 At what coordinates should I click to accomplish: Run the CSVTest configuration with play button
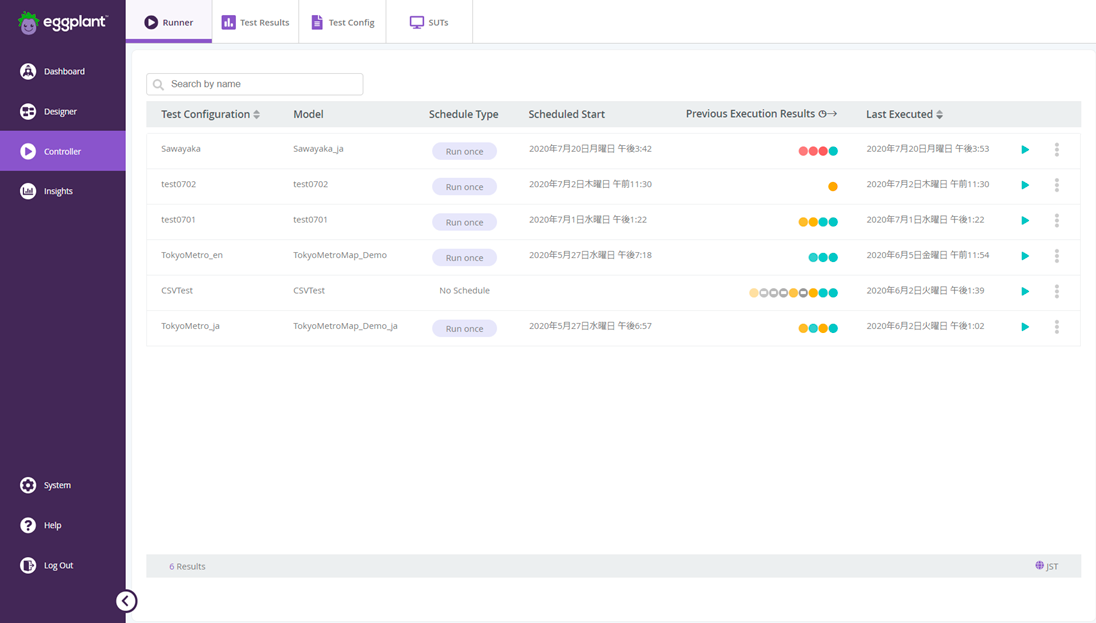click(1025, 292)
